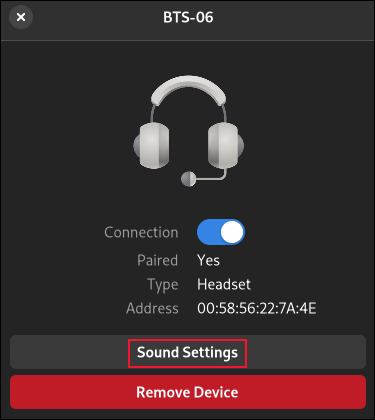Click the MAC address 00:58:56:22:7A:4E
The width and height of the screenshot is (375, 420).
[257, 308]
